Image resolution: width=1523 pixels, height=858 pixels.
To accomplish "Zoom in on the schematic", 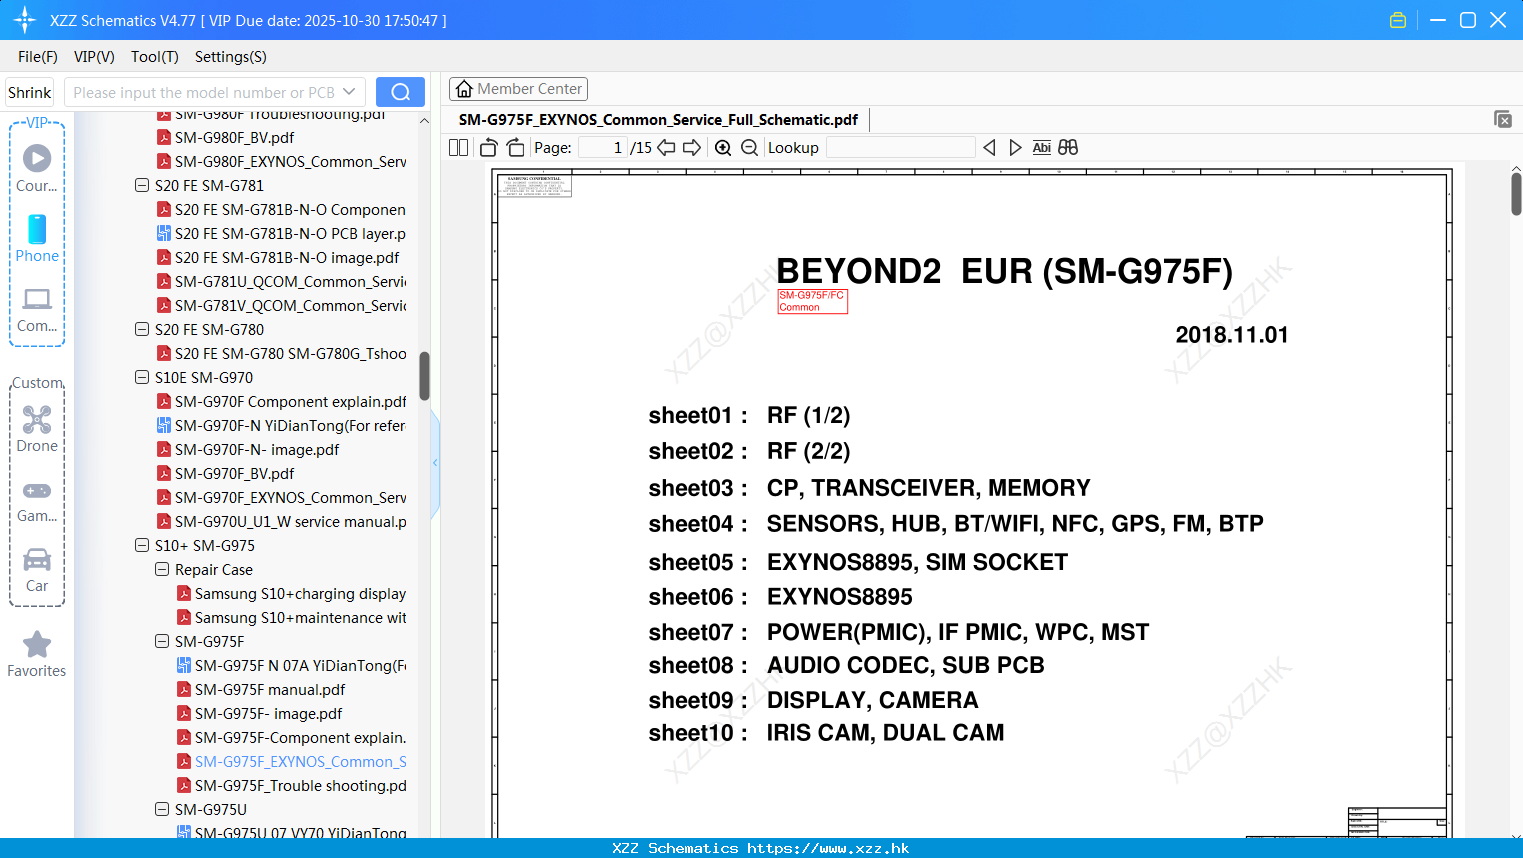I will tap(723, 148).
